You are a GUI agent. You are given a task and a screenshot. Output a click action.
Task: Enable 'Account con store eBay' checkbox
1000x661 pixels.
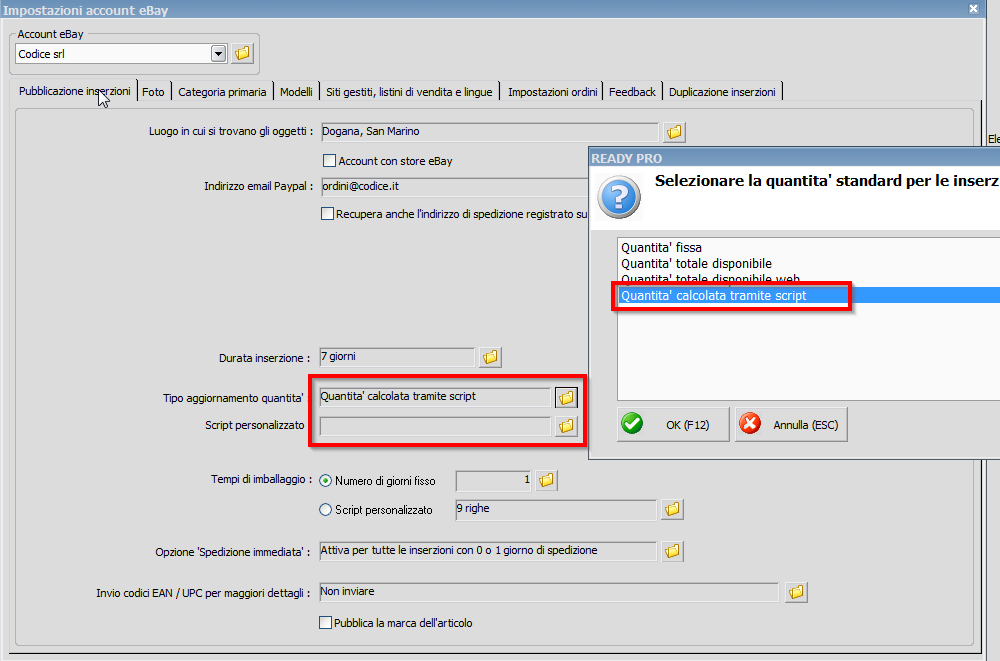pyautogui.click(x=329, y=161)
